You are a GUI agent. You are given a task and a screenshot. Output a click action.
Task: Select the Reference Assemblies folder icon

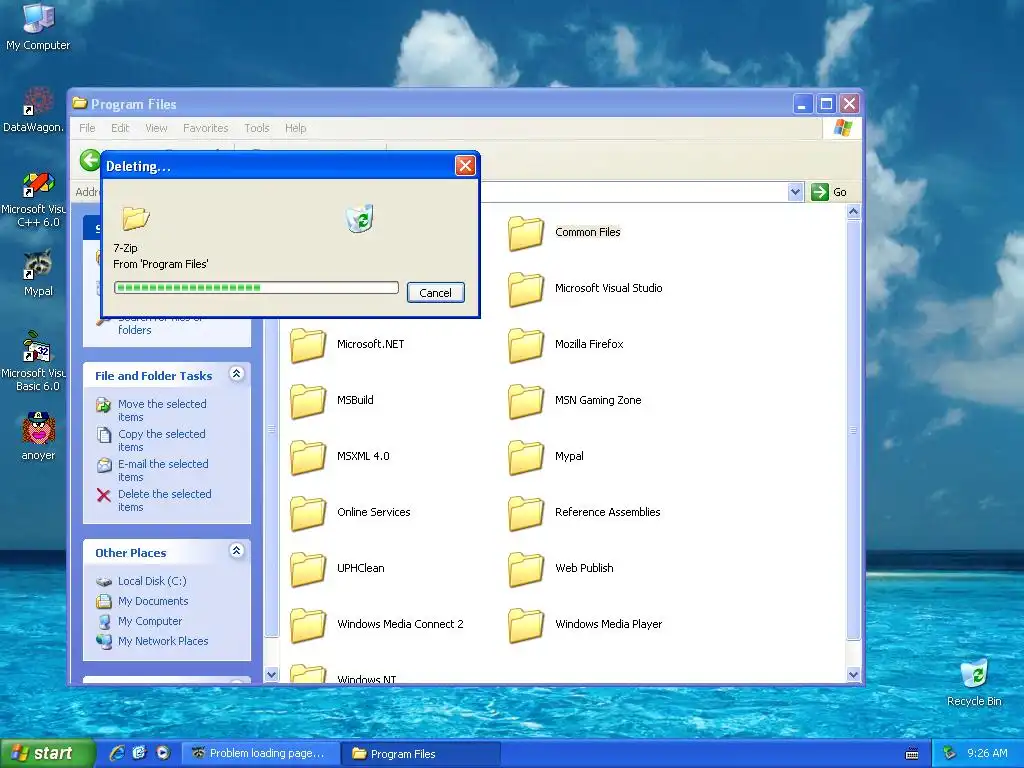pos(526,513)
